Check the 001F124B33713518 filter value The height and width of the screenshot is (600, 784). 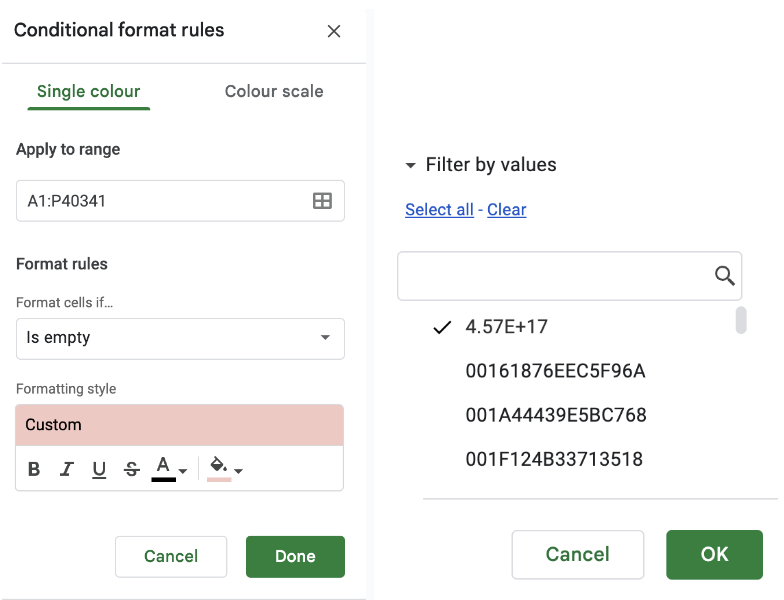tap(554, 459)
